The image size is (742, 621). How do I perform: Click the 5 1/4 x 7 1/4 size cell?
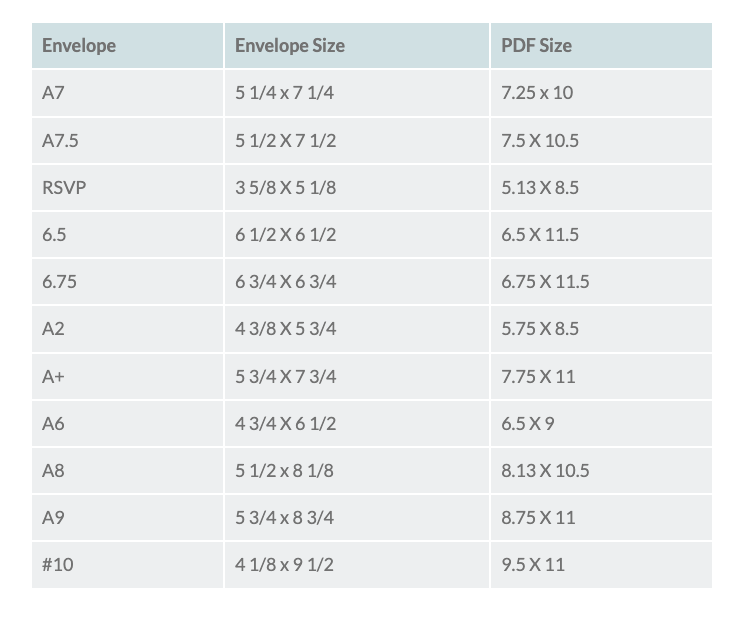(x=284, y=93)
